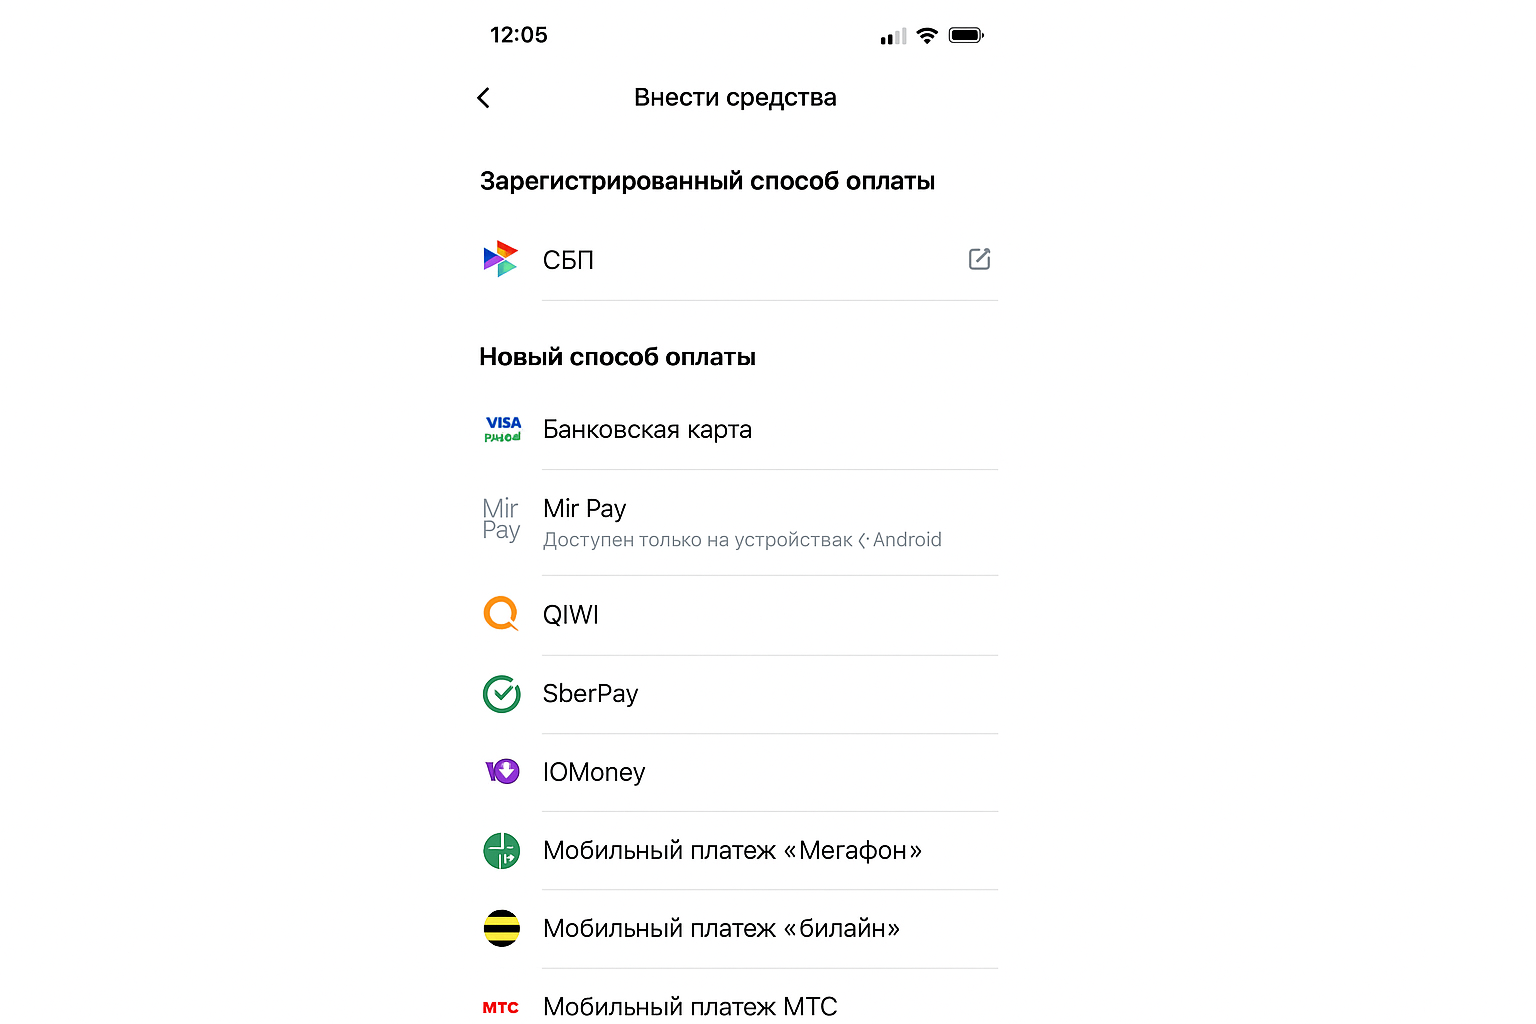Choose IOMoney payment option
Image resolution: width=1536 pixels, height=1024 pixels.
point(594,772)
